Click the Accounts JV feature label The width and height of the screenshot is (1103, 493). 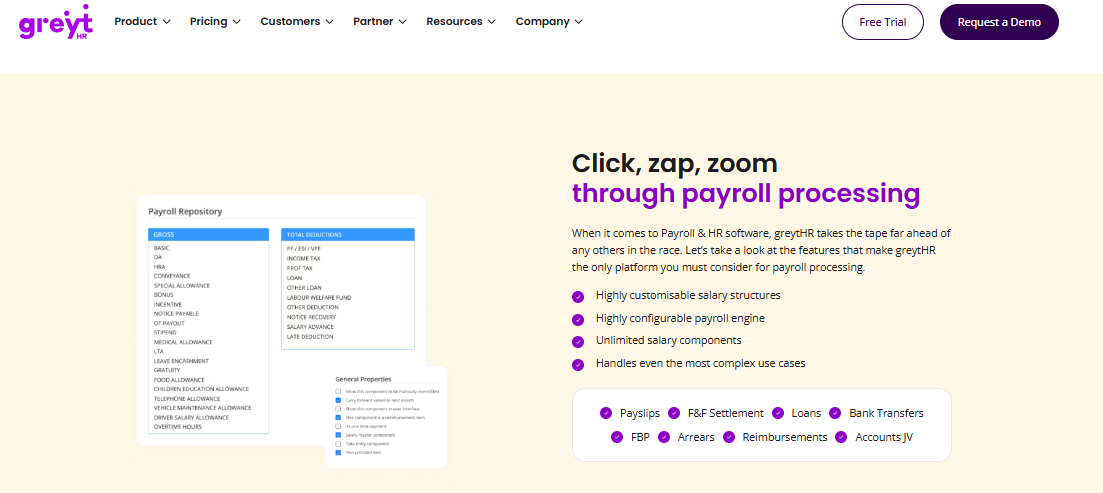click(884, 437)
